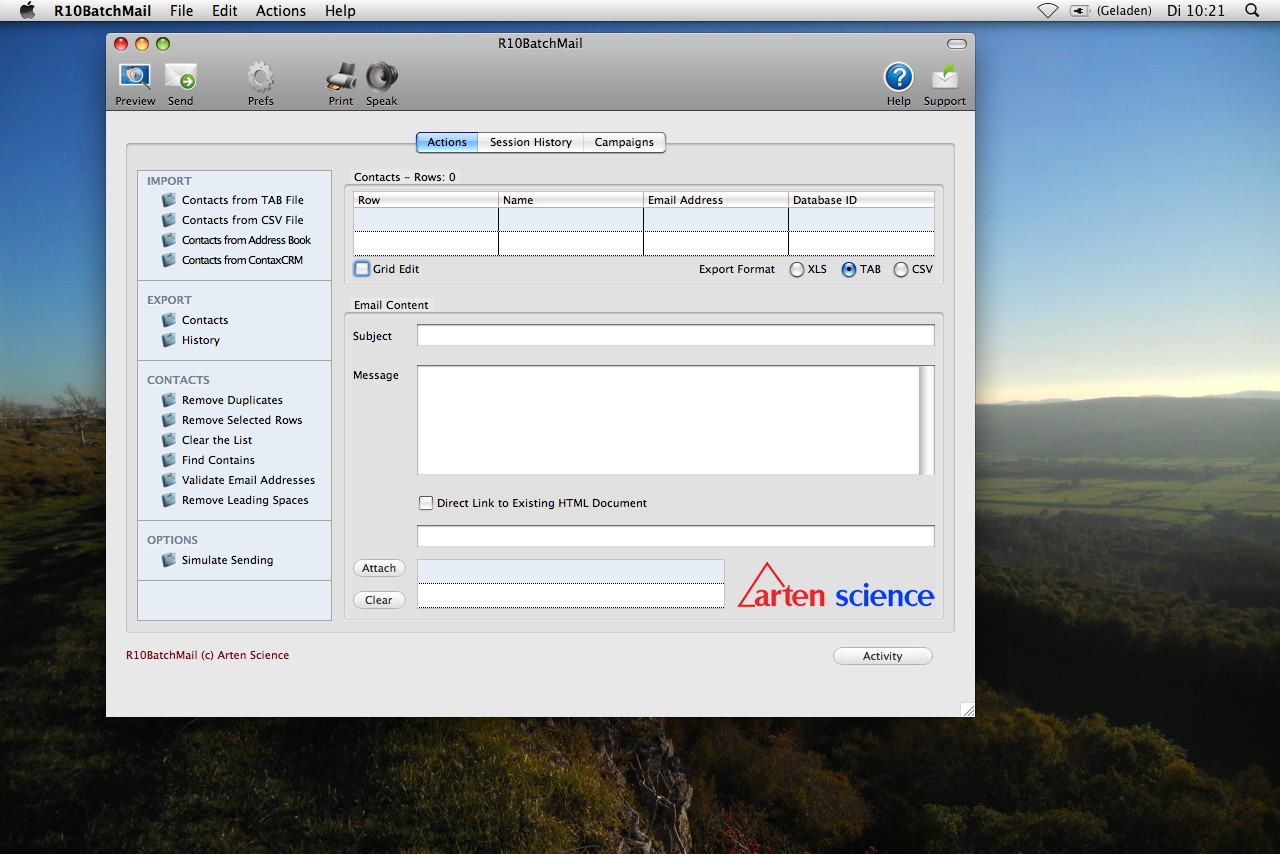
Task: Import Contacts from ContaxCRM
Action: pyautogui.click(x=242, y=260)
